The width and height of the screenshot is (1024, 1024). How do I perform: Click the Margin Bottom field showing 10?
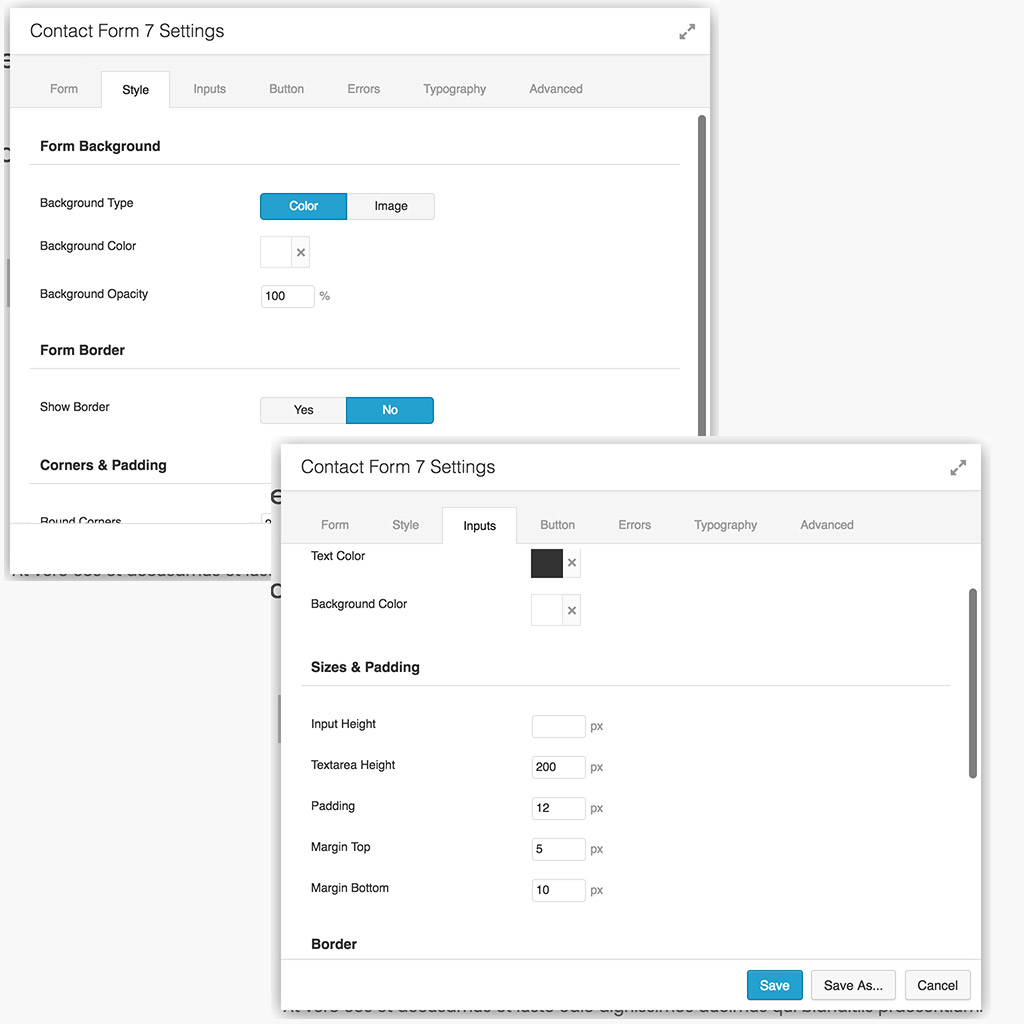point(558,890)
